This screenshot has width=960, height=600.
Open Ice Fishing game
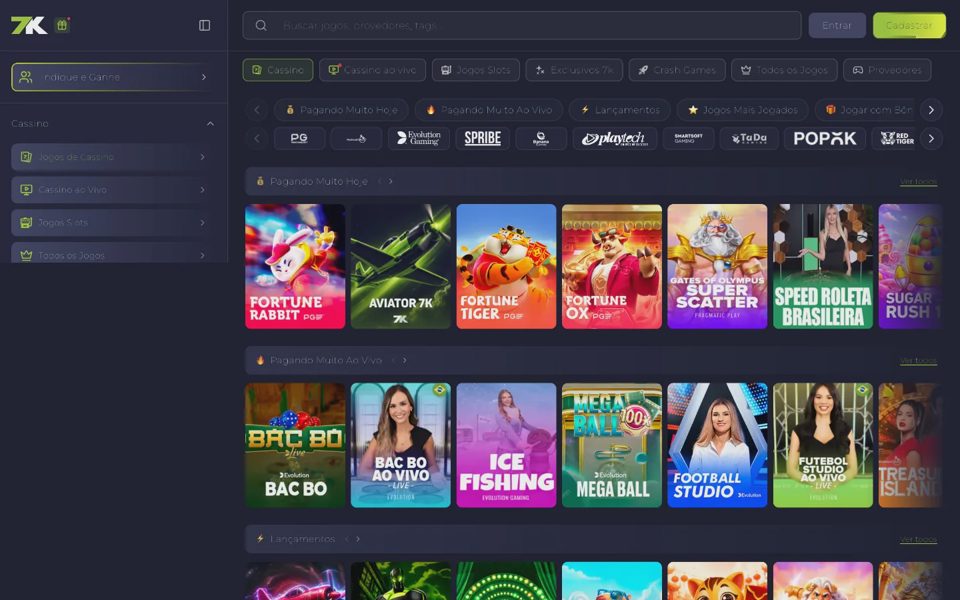coord(506,445)
